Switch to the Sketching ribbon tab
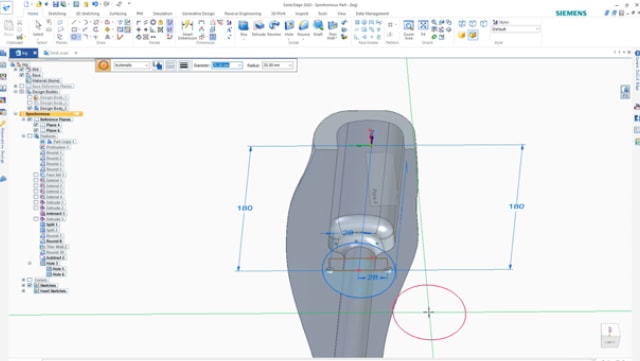640x361 pixels. (x=57, y=13)
